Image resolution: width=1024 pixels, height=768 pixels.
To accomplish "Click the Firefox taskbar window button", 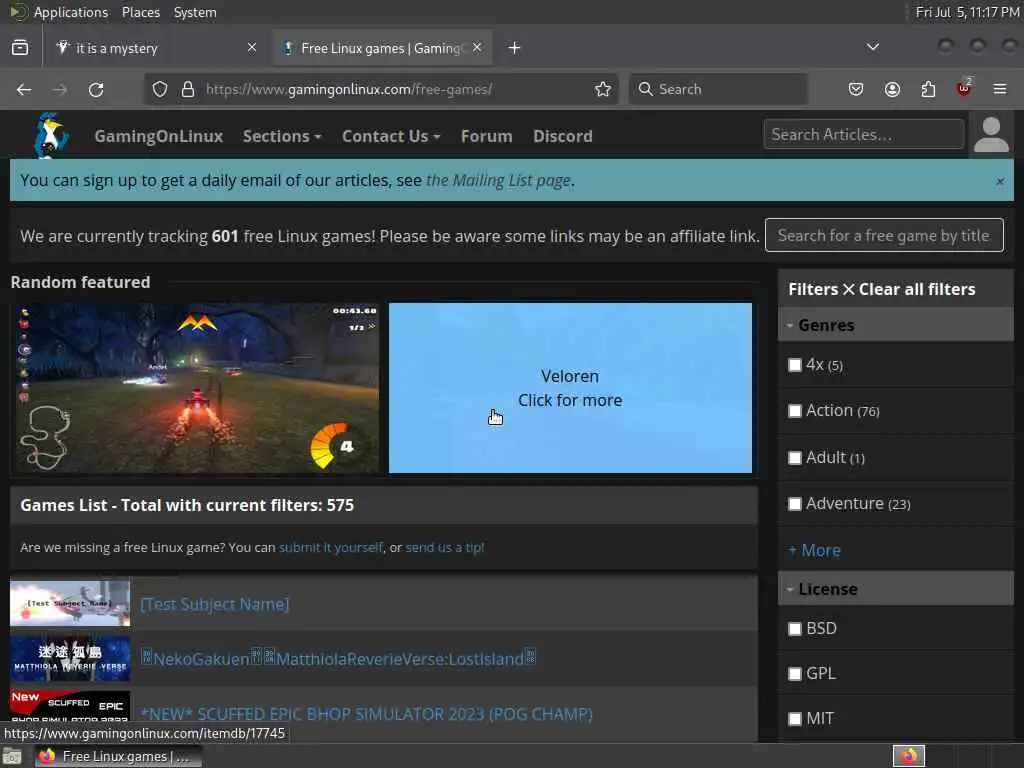I will (118, 756).
